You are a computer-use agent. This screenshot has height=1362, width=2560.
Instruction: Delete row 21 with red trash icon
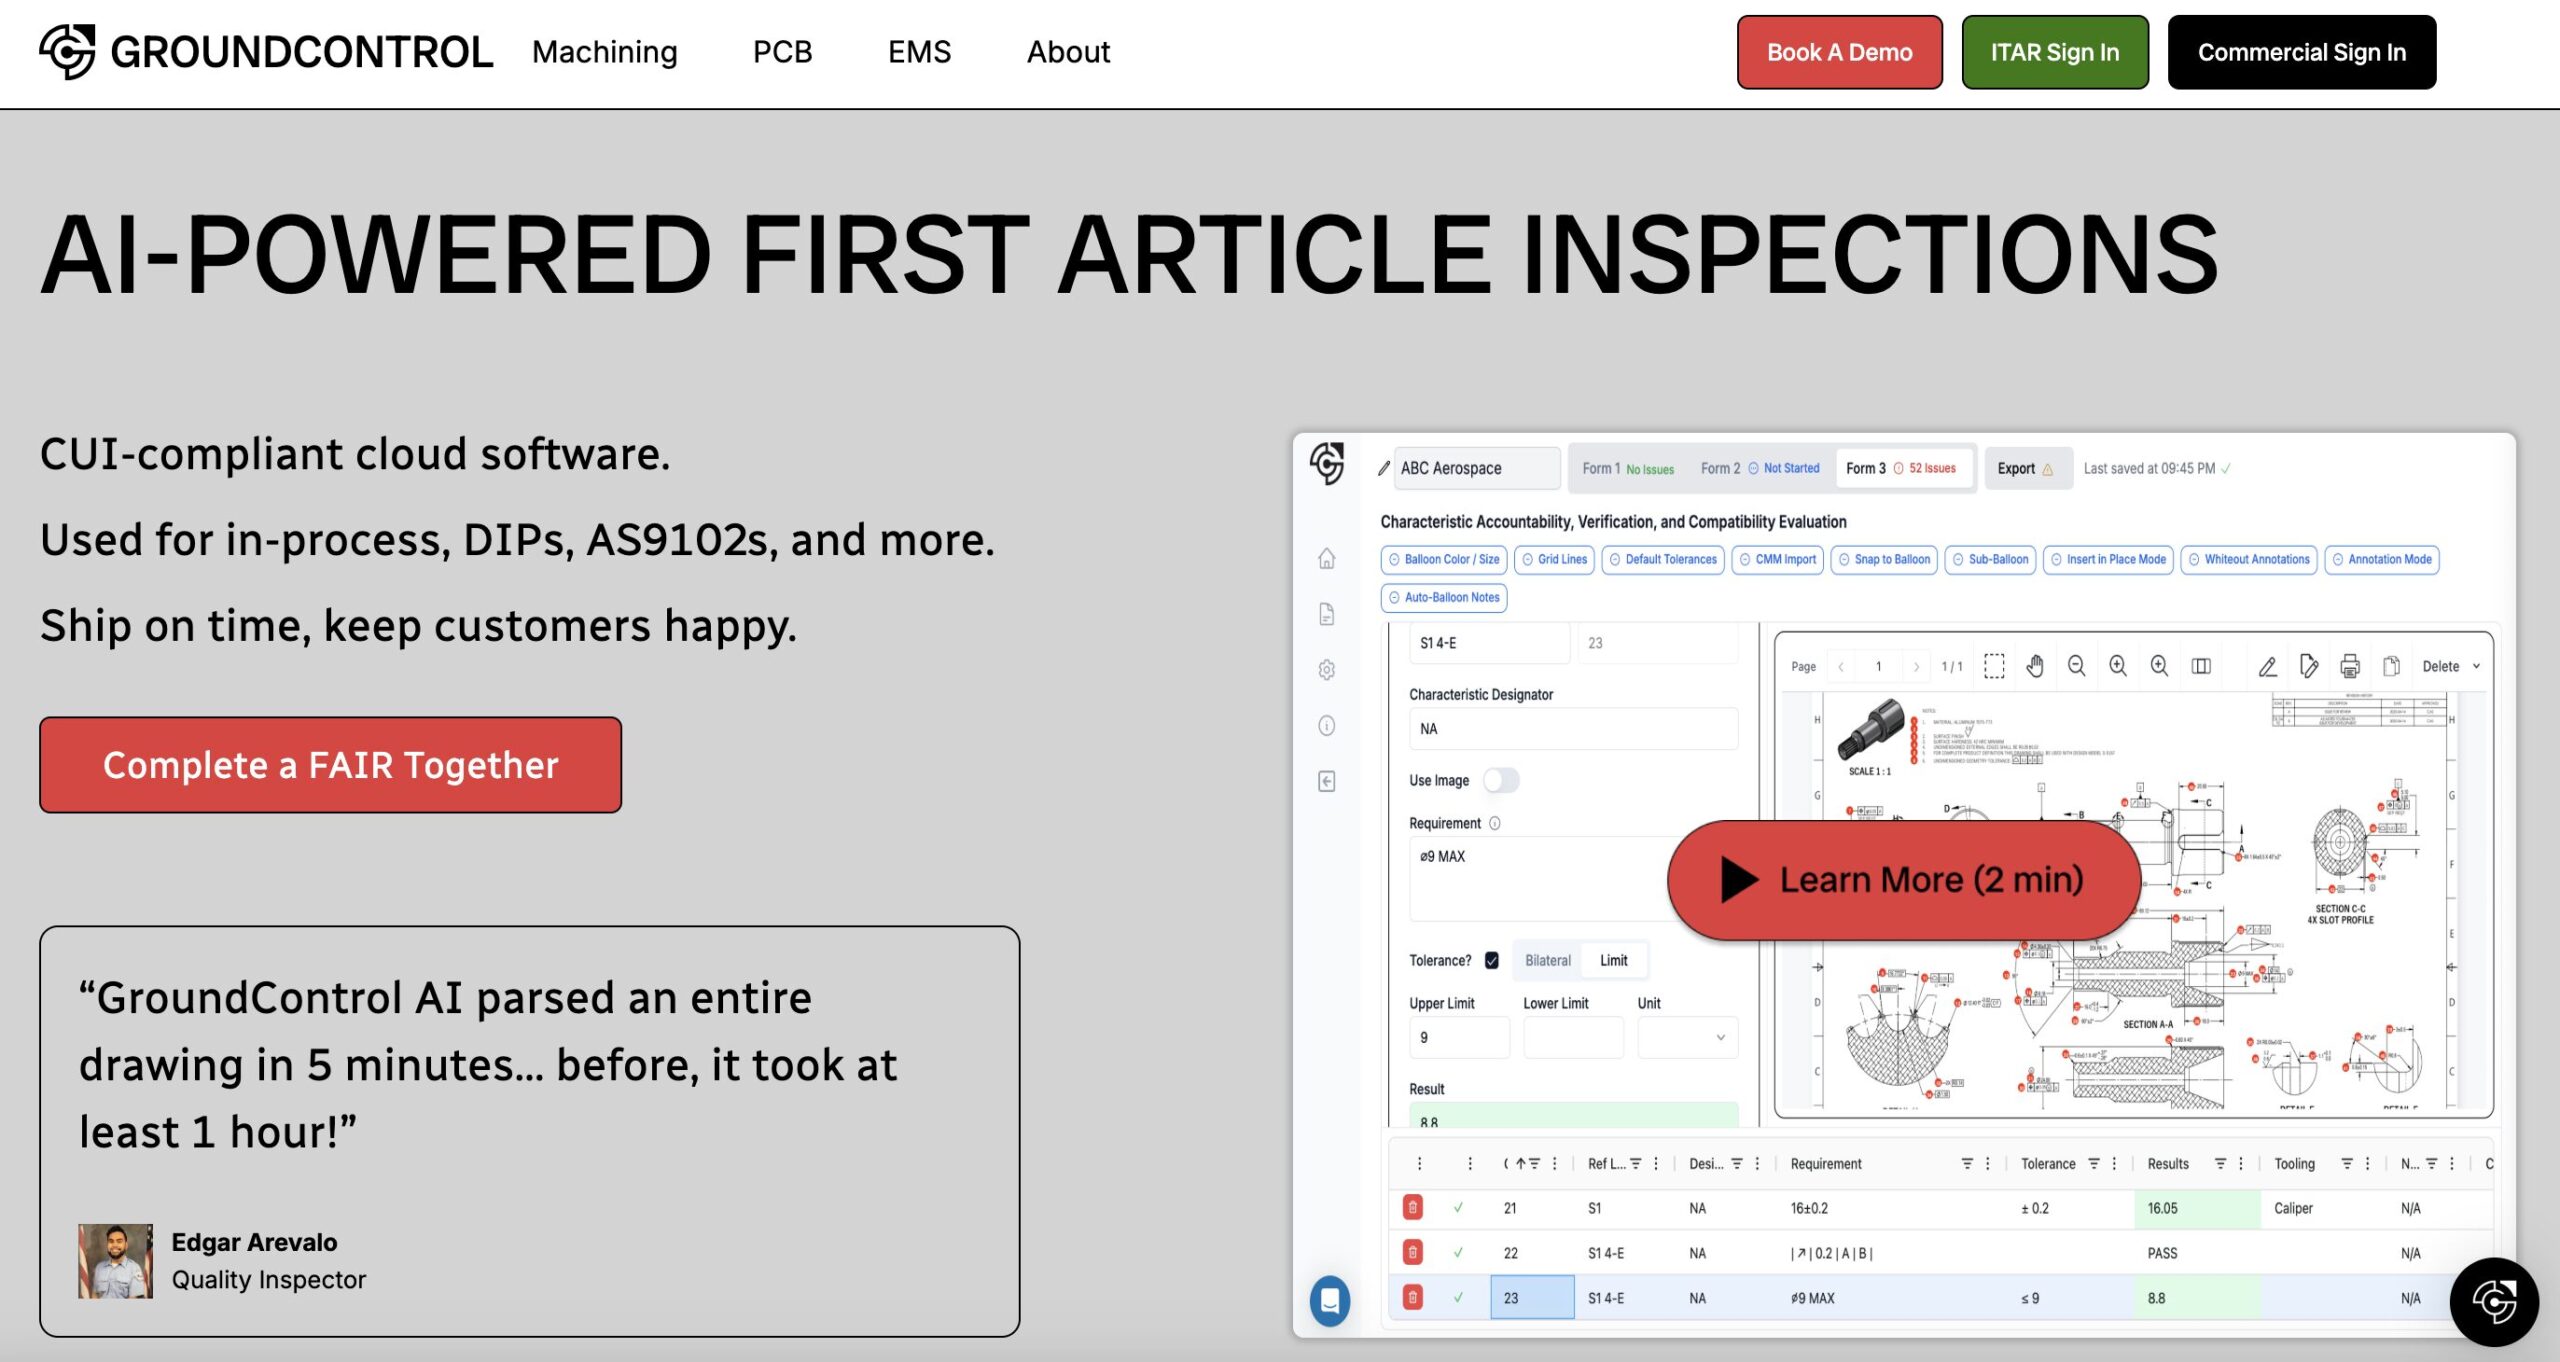tap(1413, 1208)
